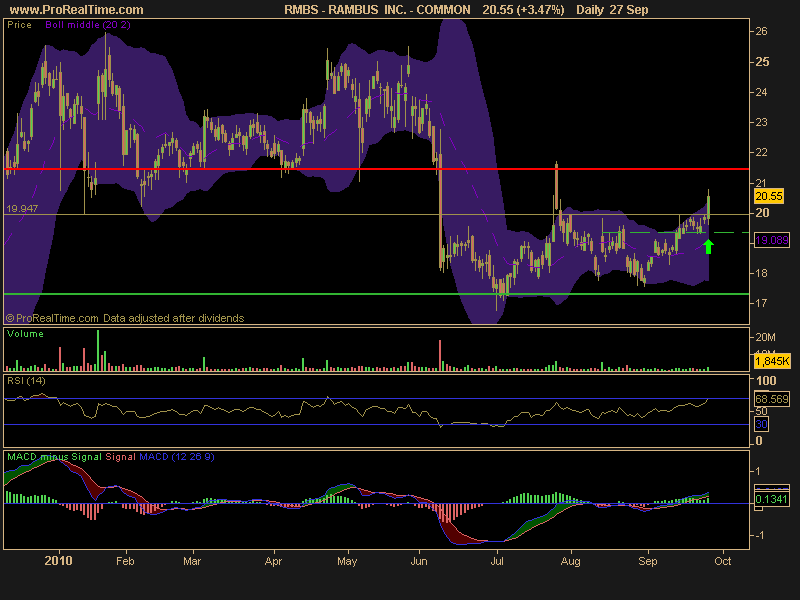Viewport: 800px width, 600px height.
Task: Click the MACD (12 26 9) legend label
Action: click(x=177, y=457)
